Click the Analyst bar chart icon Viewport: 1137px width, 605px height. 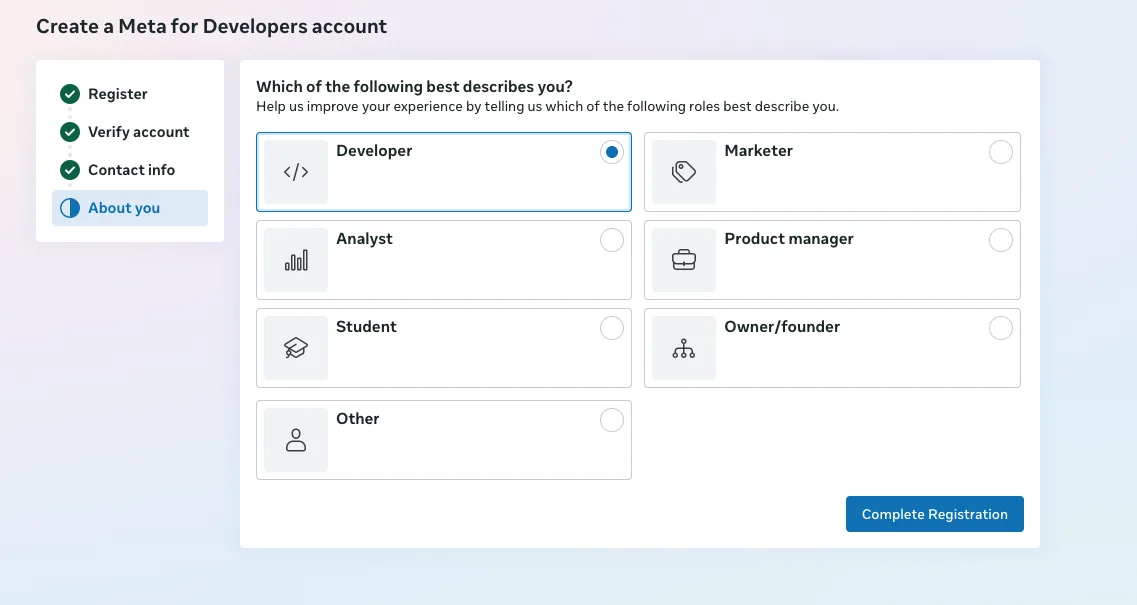click(296, 260)
